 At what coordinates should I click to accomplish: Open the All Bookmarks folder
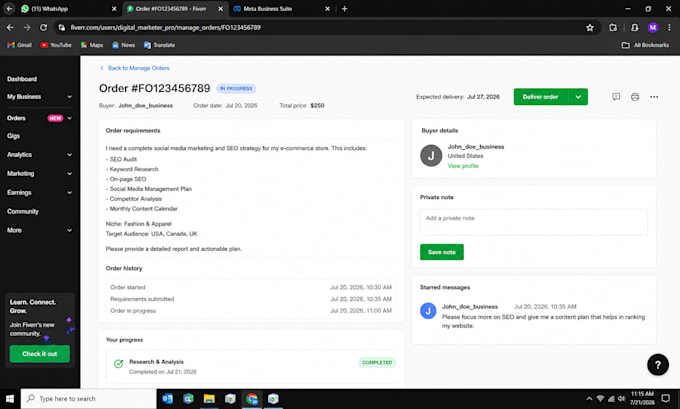point(645,45)
